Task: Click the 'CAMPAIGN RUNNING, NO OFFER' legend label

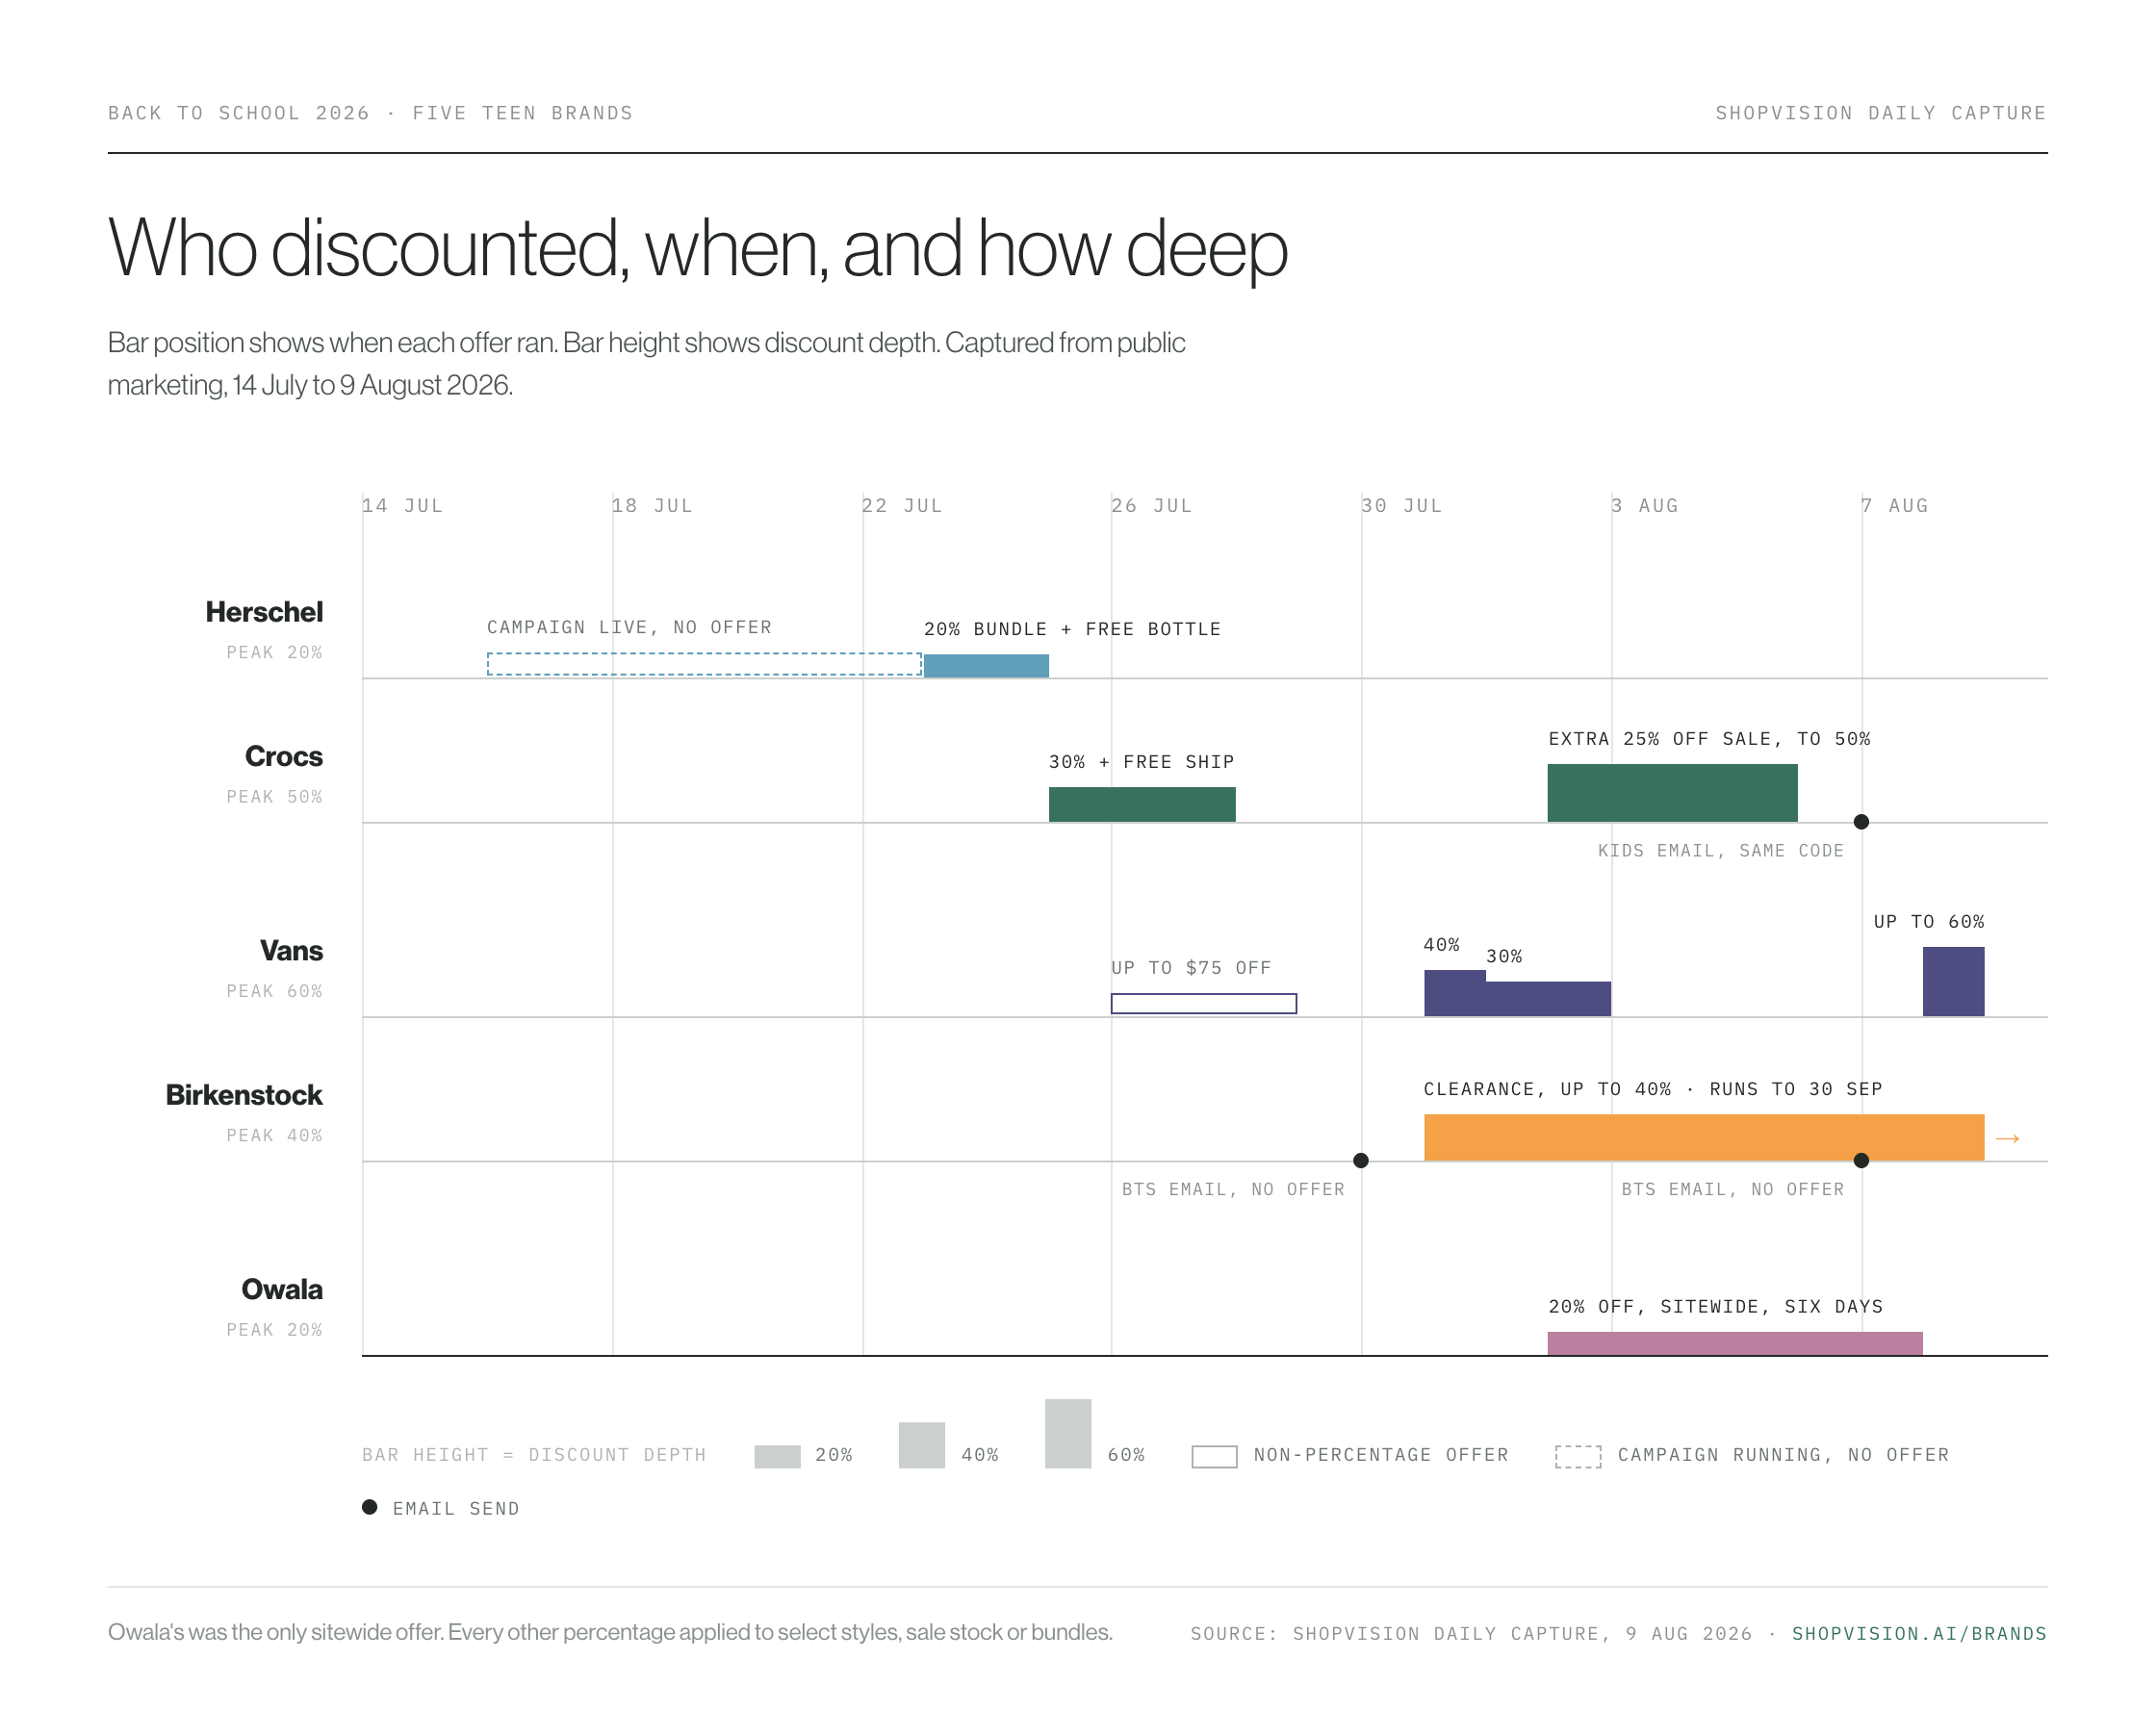Action: pyautogui.click(x=1783, y=1455)
